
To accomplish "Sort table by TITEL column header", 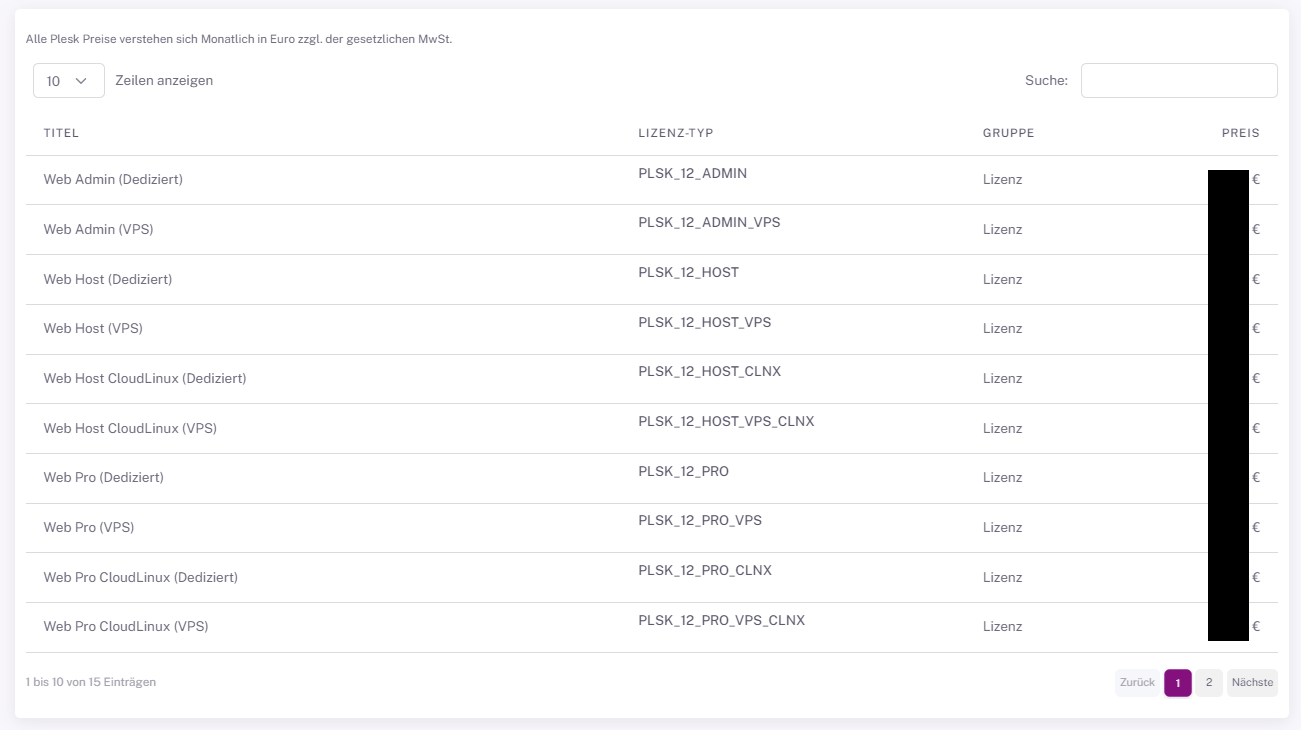I will pos(61,133).
